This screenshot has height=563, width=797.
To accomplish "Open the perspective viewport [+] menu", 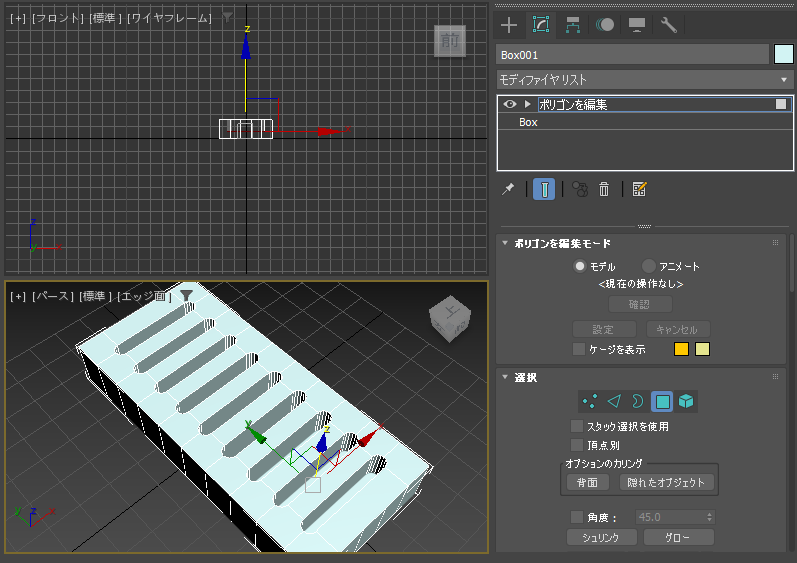I will pyautogui.click(x=18, y=296).
